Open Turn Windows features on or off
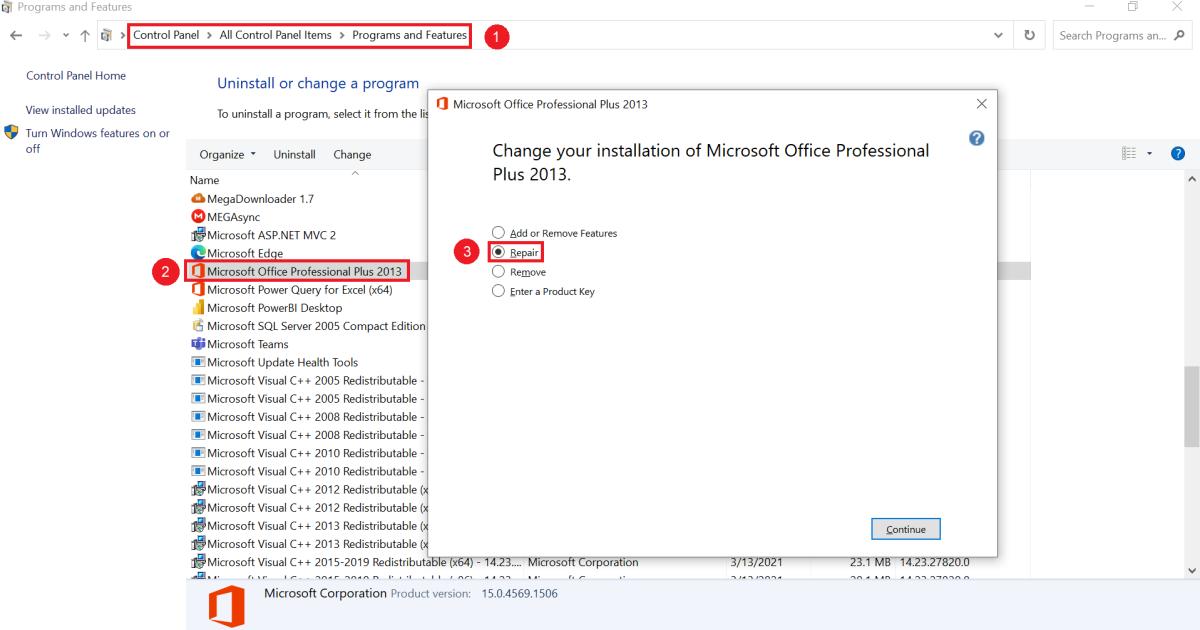 (x=98, y=141)
